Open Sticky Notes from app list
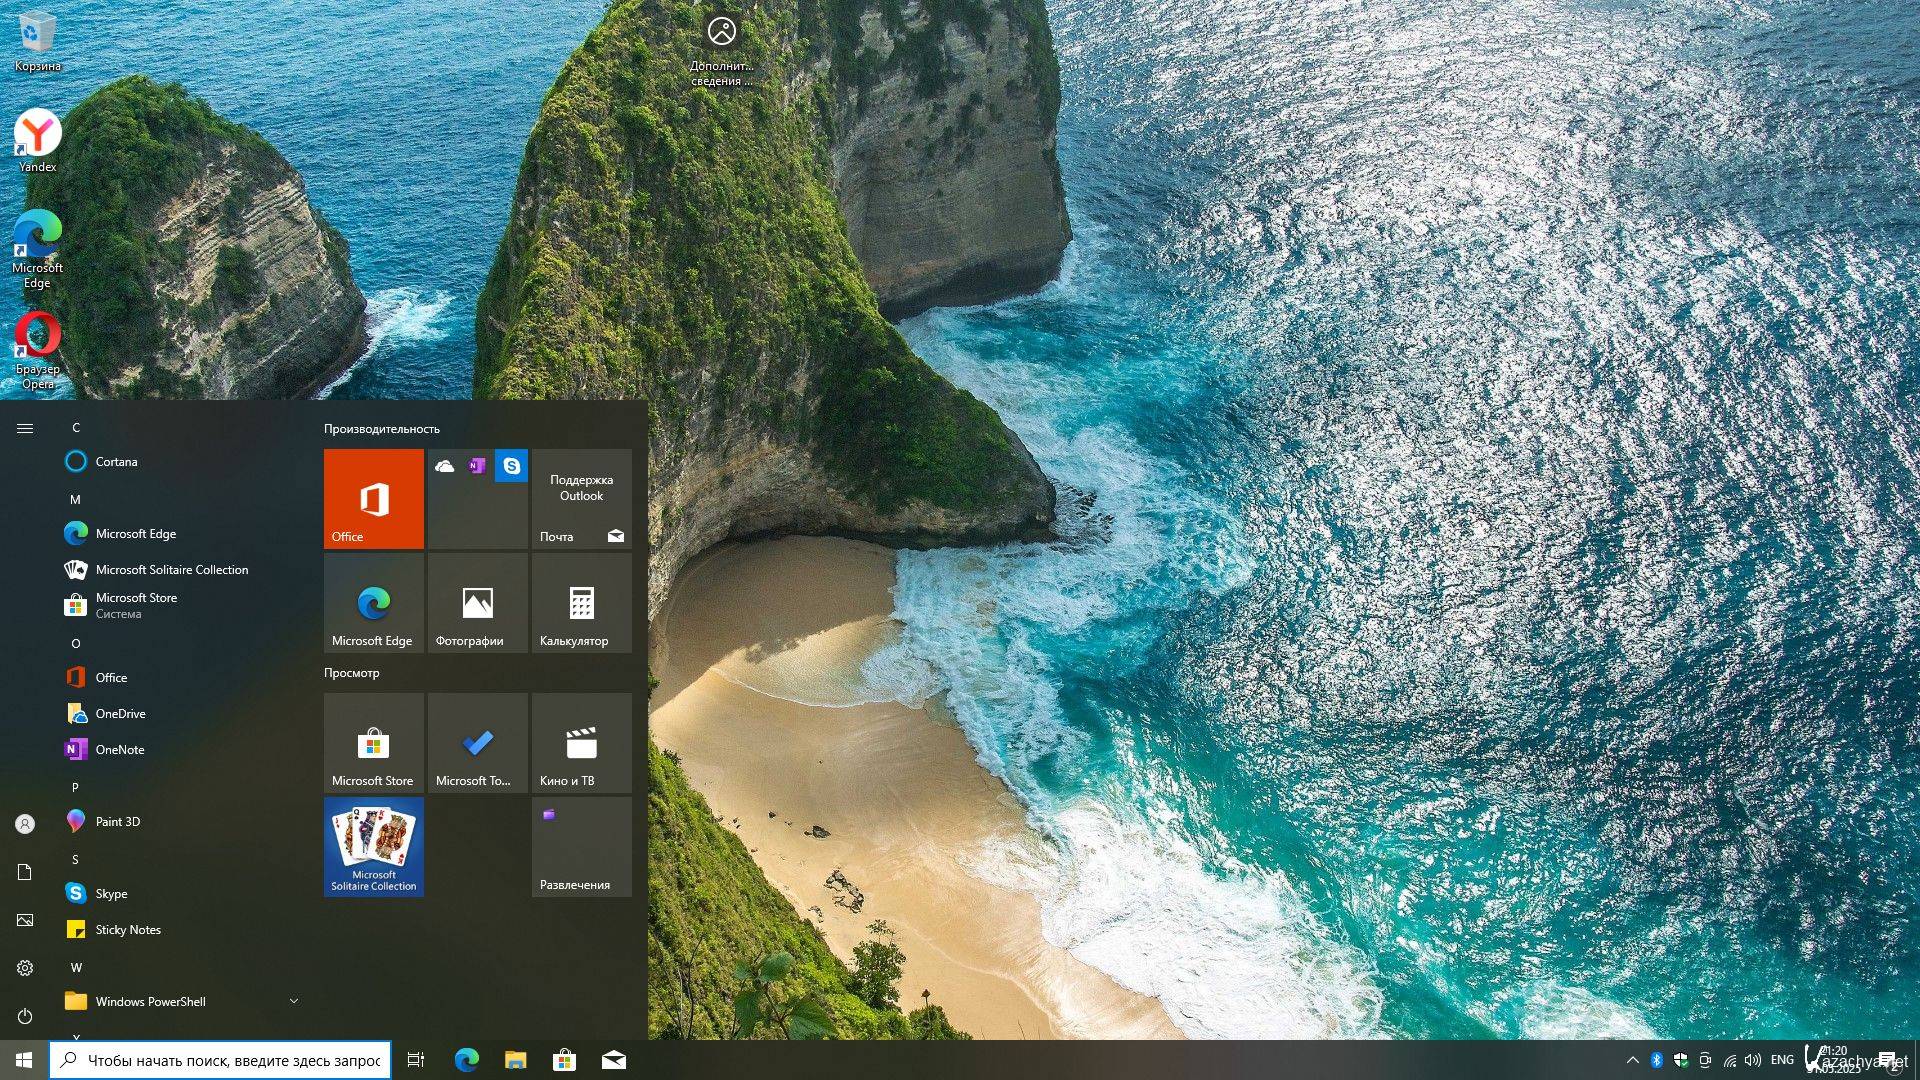Screen dimensions: 1920x1080 coord(128,929)
